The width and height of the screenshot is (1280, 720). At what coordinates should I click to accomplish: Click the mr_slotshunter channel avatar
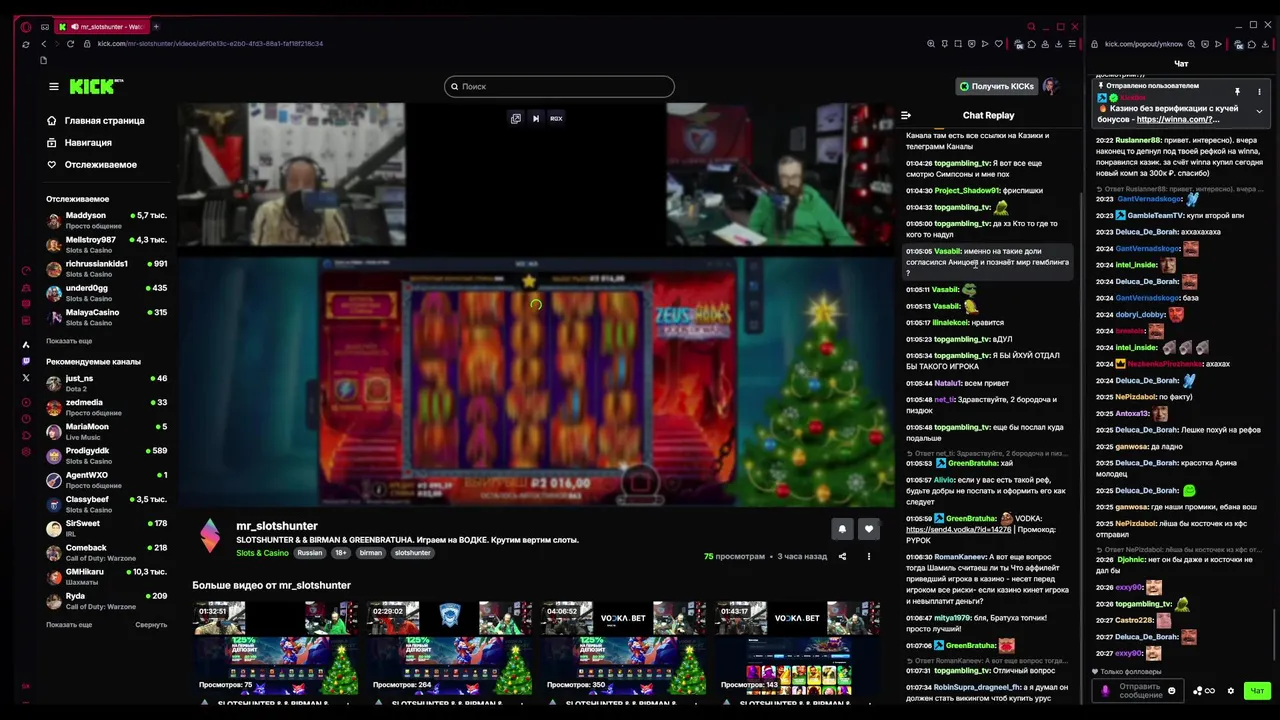[x=209, y=535]
